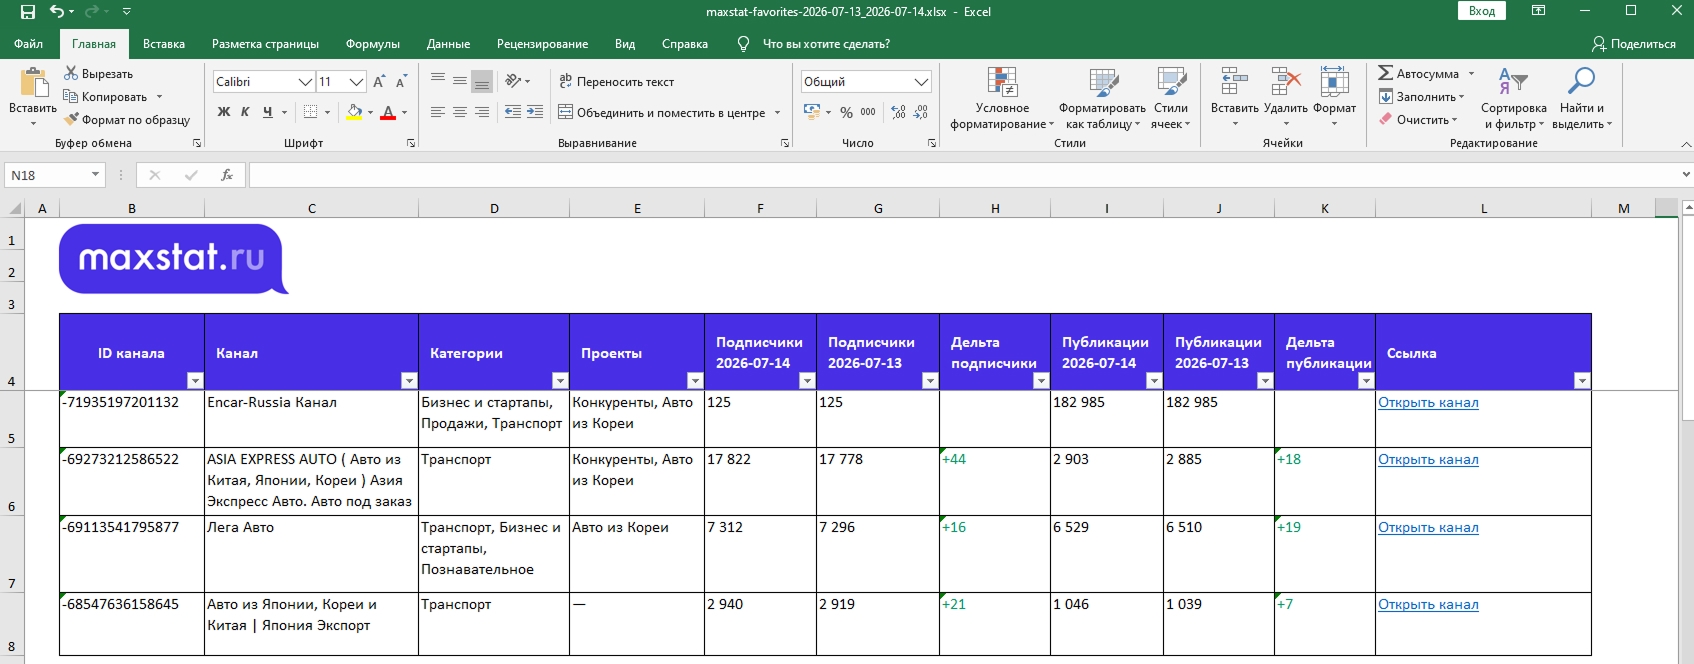Apply the red font color
Screen dimensions: 1694x664
point(388,112)
